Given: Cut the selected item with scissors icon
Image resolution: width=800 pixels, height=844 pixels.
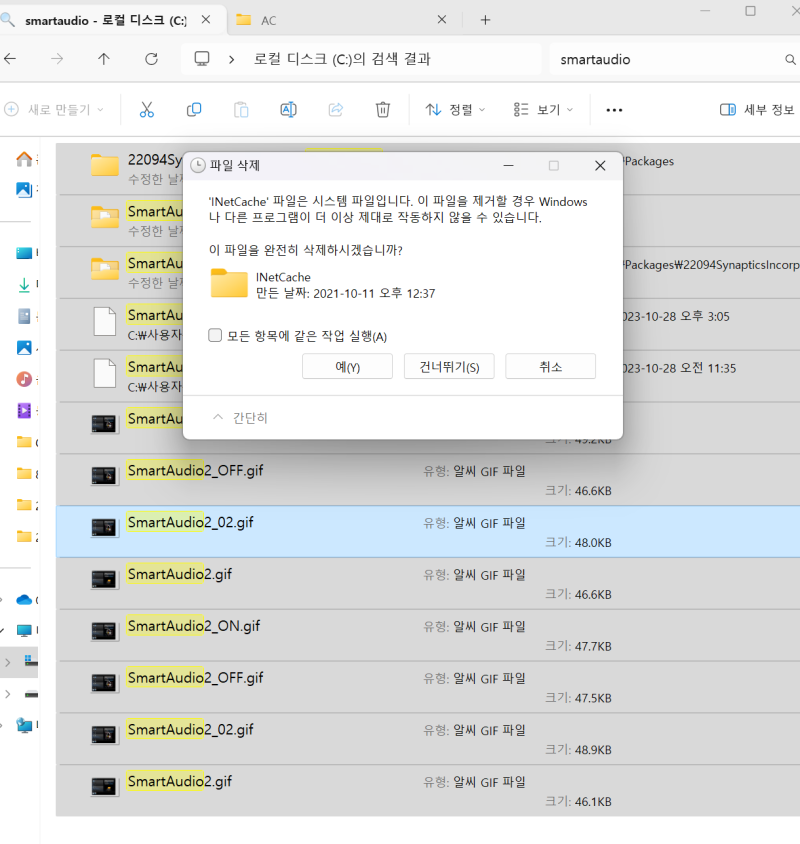Looking at the screenshot, I should (x=146, y=110).
